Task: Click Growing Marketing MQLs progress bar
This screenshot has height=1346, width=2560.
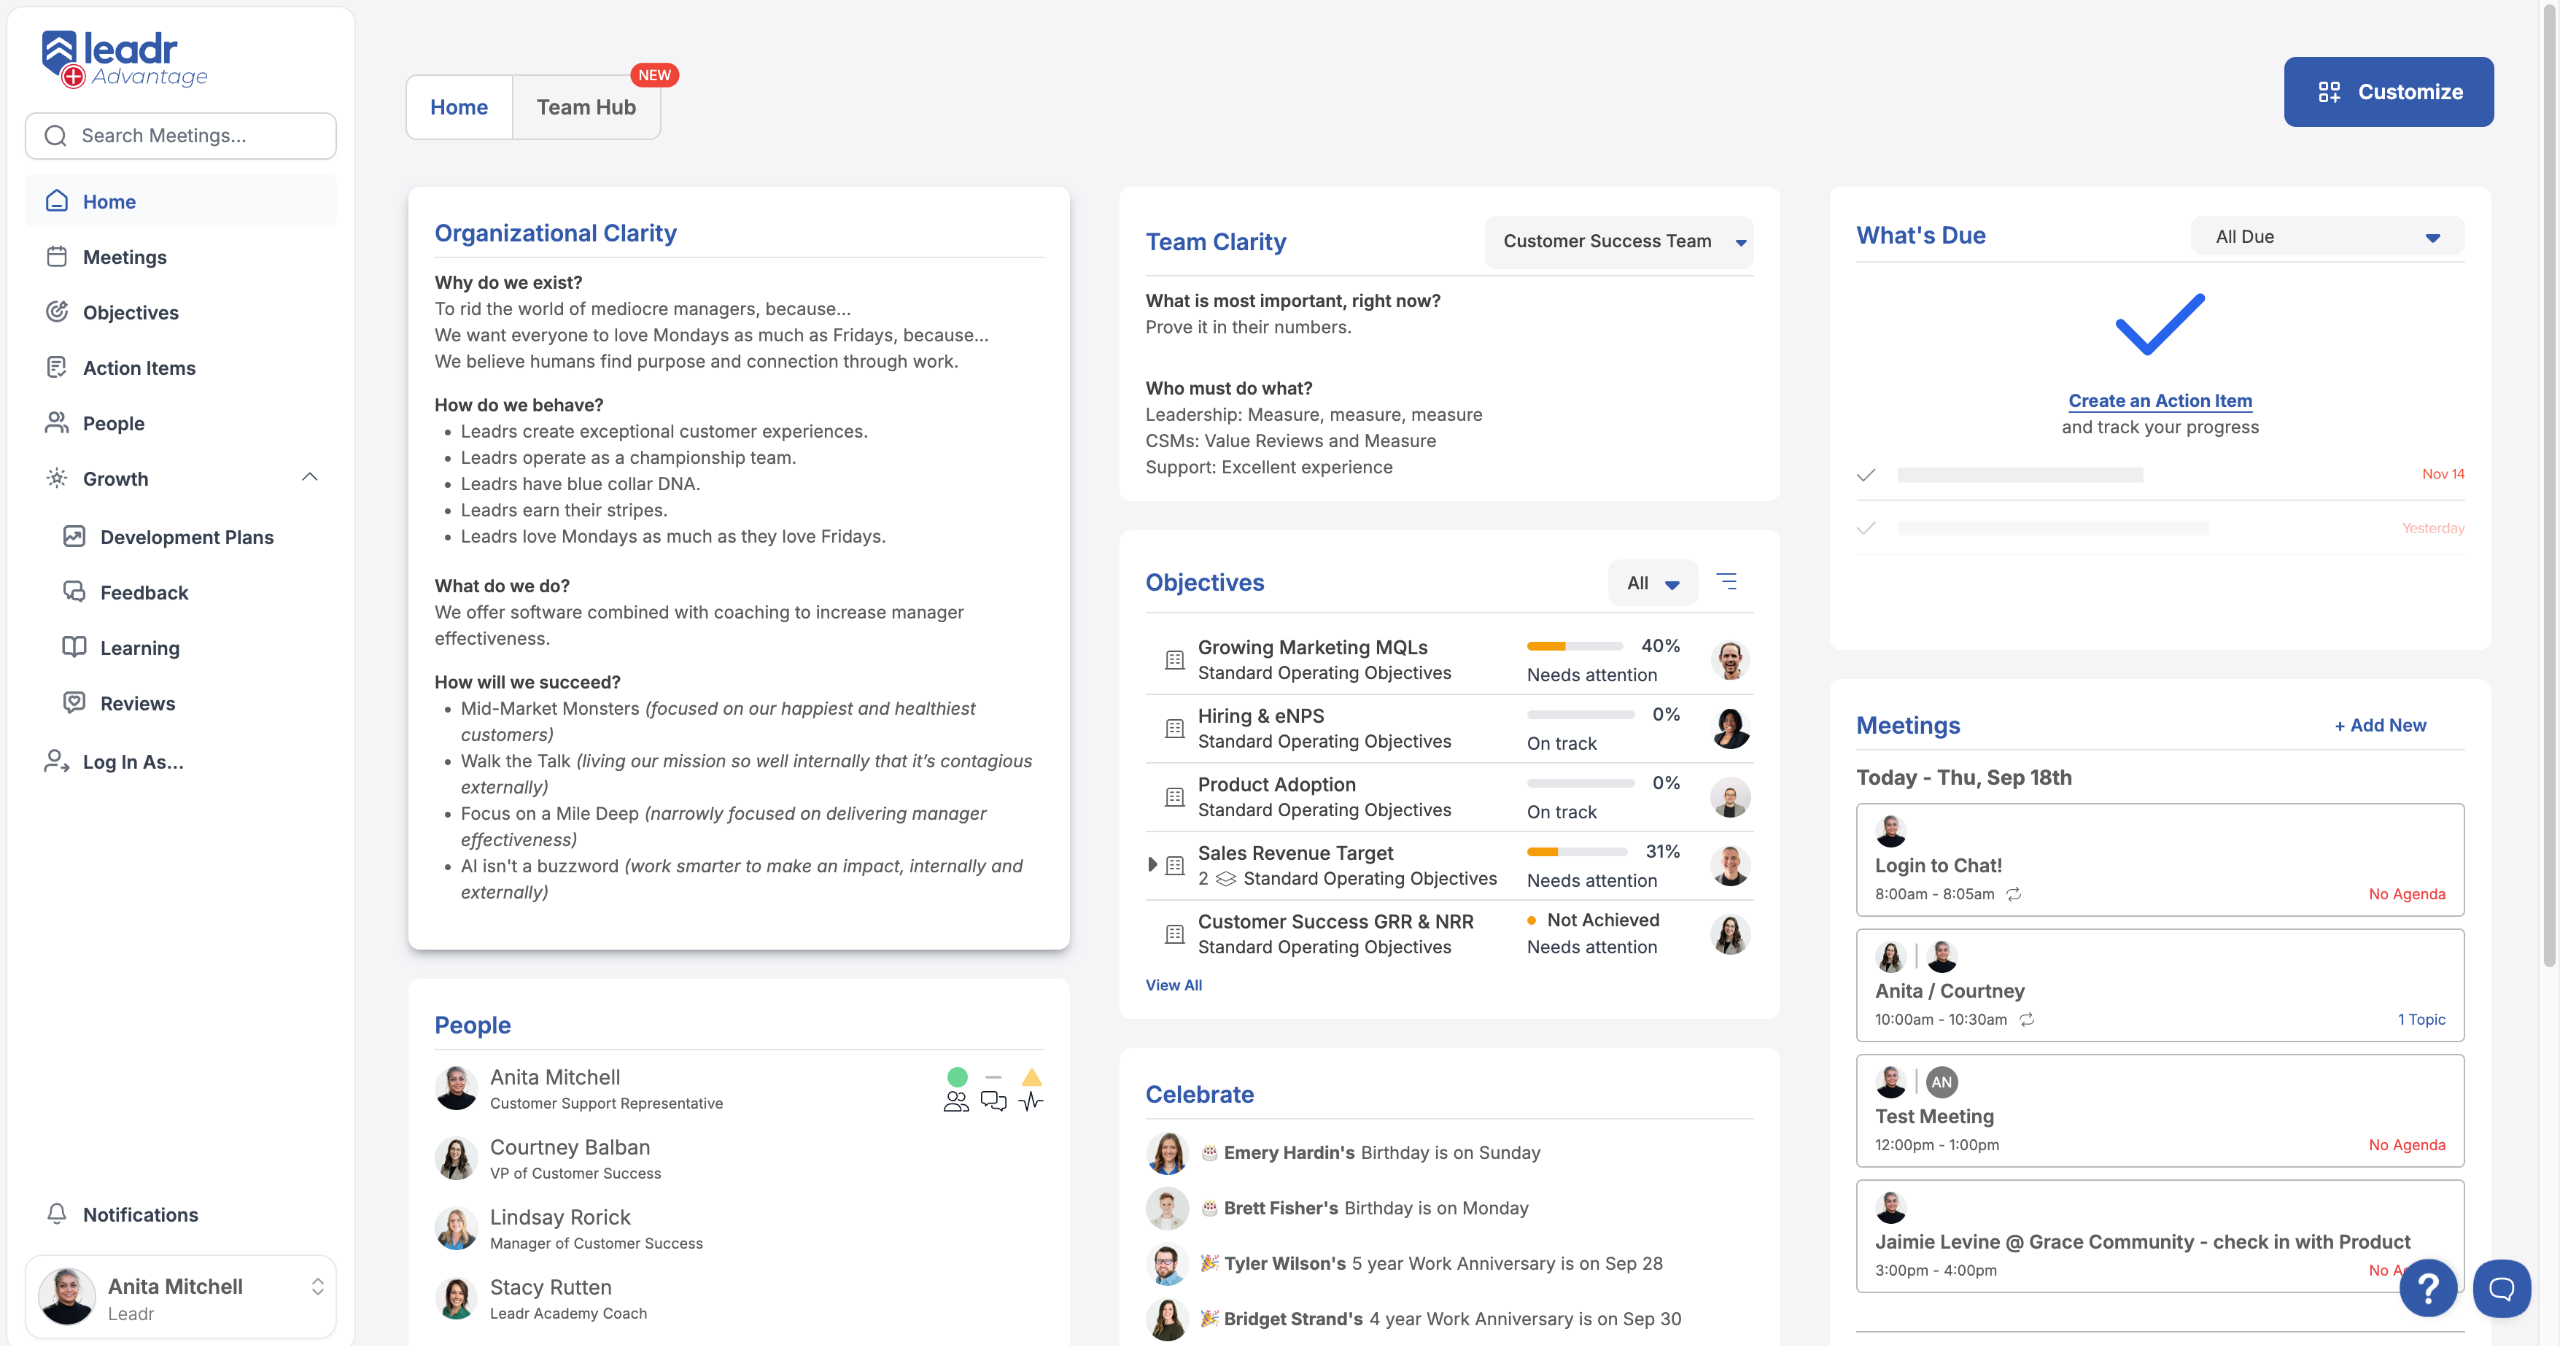Action: coord(1574,647)
